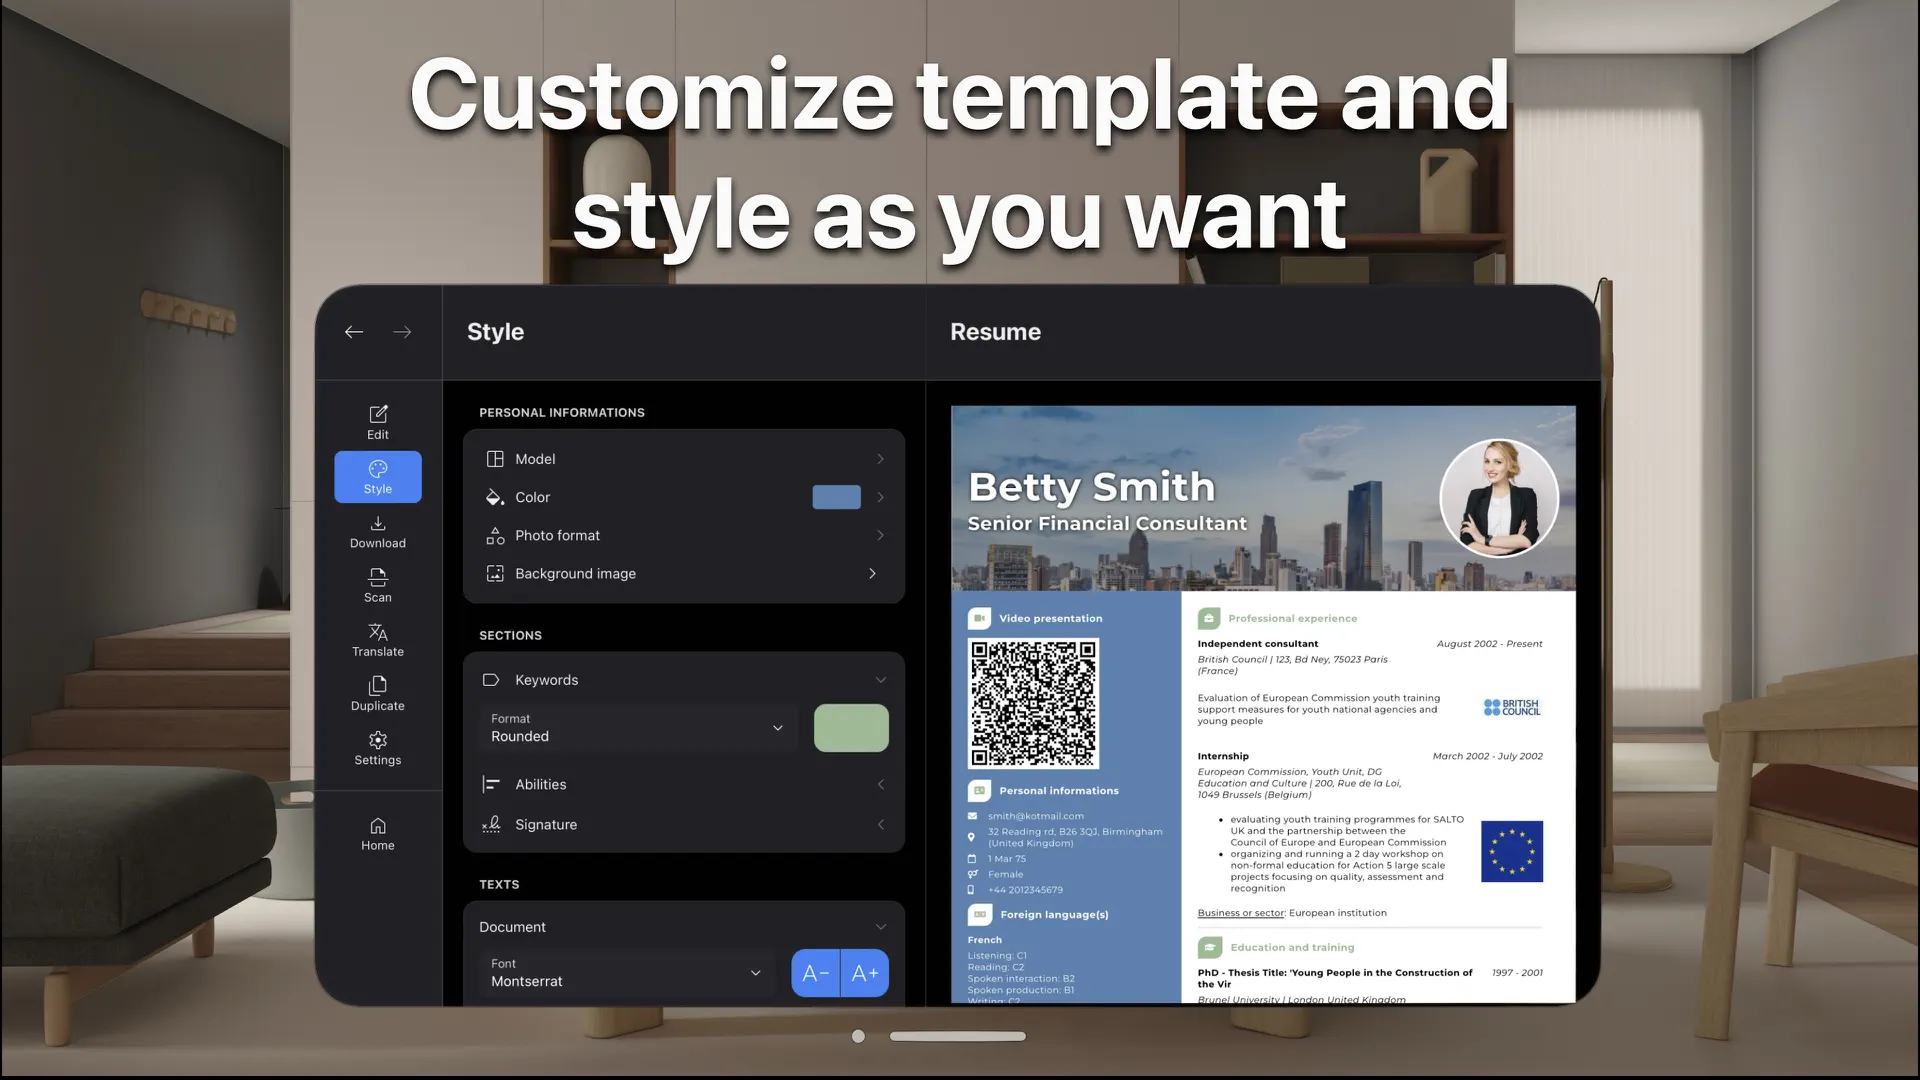Open the Format Rounded dropdown
This screenshot has height=1080, width=1920.
click(638, 728)
